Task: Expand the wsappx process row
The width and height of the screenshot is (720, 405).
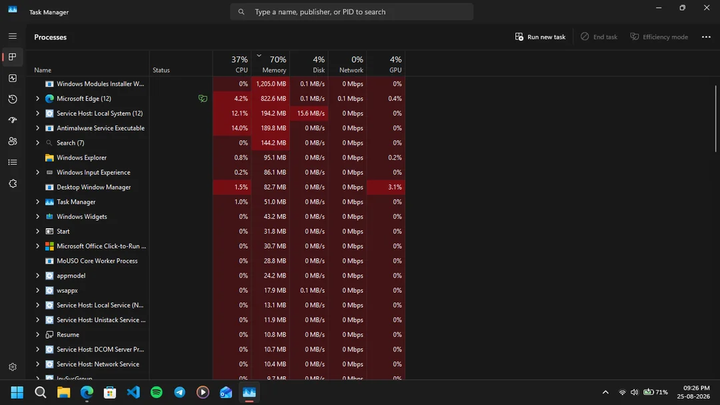Action: (x=38, y=290)
